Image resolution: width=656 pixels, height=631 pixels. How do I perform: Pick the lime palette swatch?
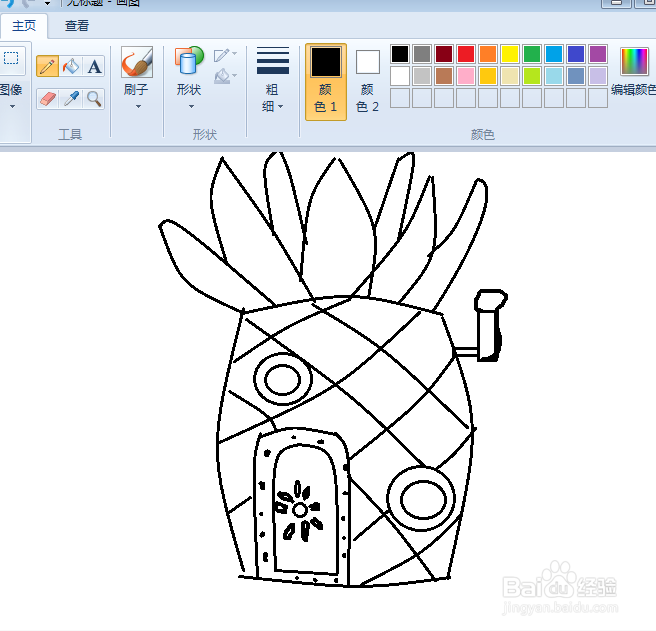coord(532,76)
